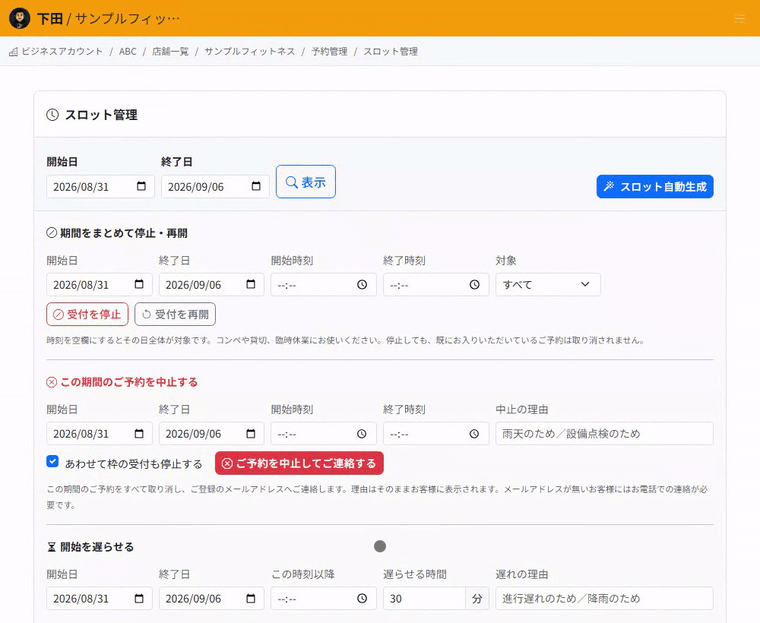This screenshot has width=760, height=623.
Task: Click the 受付を停止 button
Action: point(87,314)
